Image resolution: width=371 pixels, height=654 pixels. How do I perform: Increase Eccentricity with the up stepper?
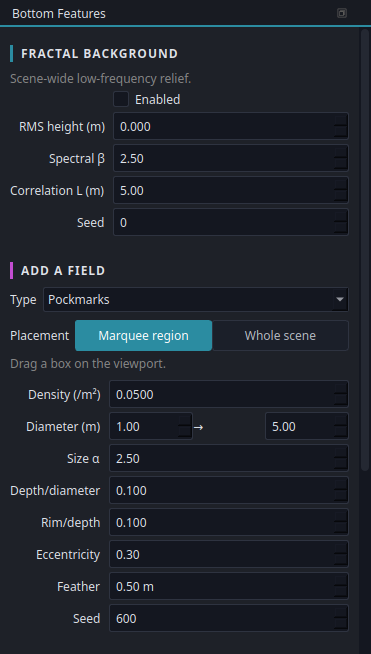[x=341, y=548]
